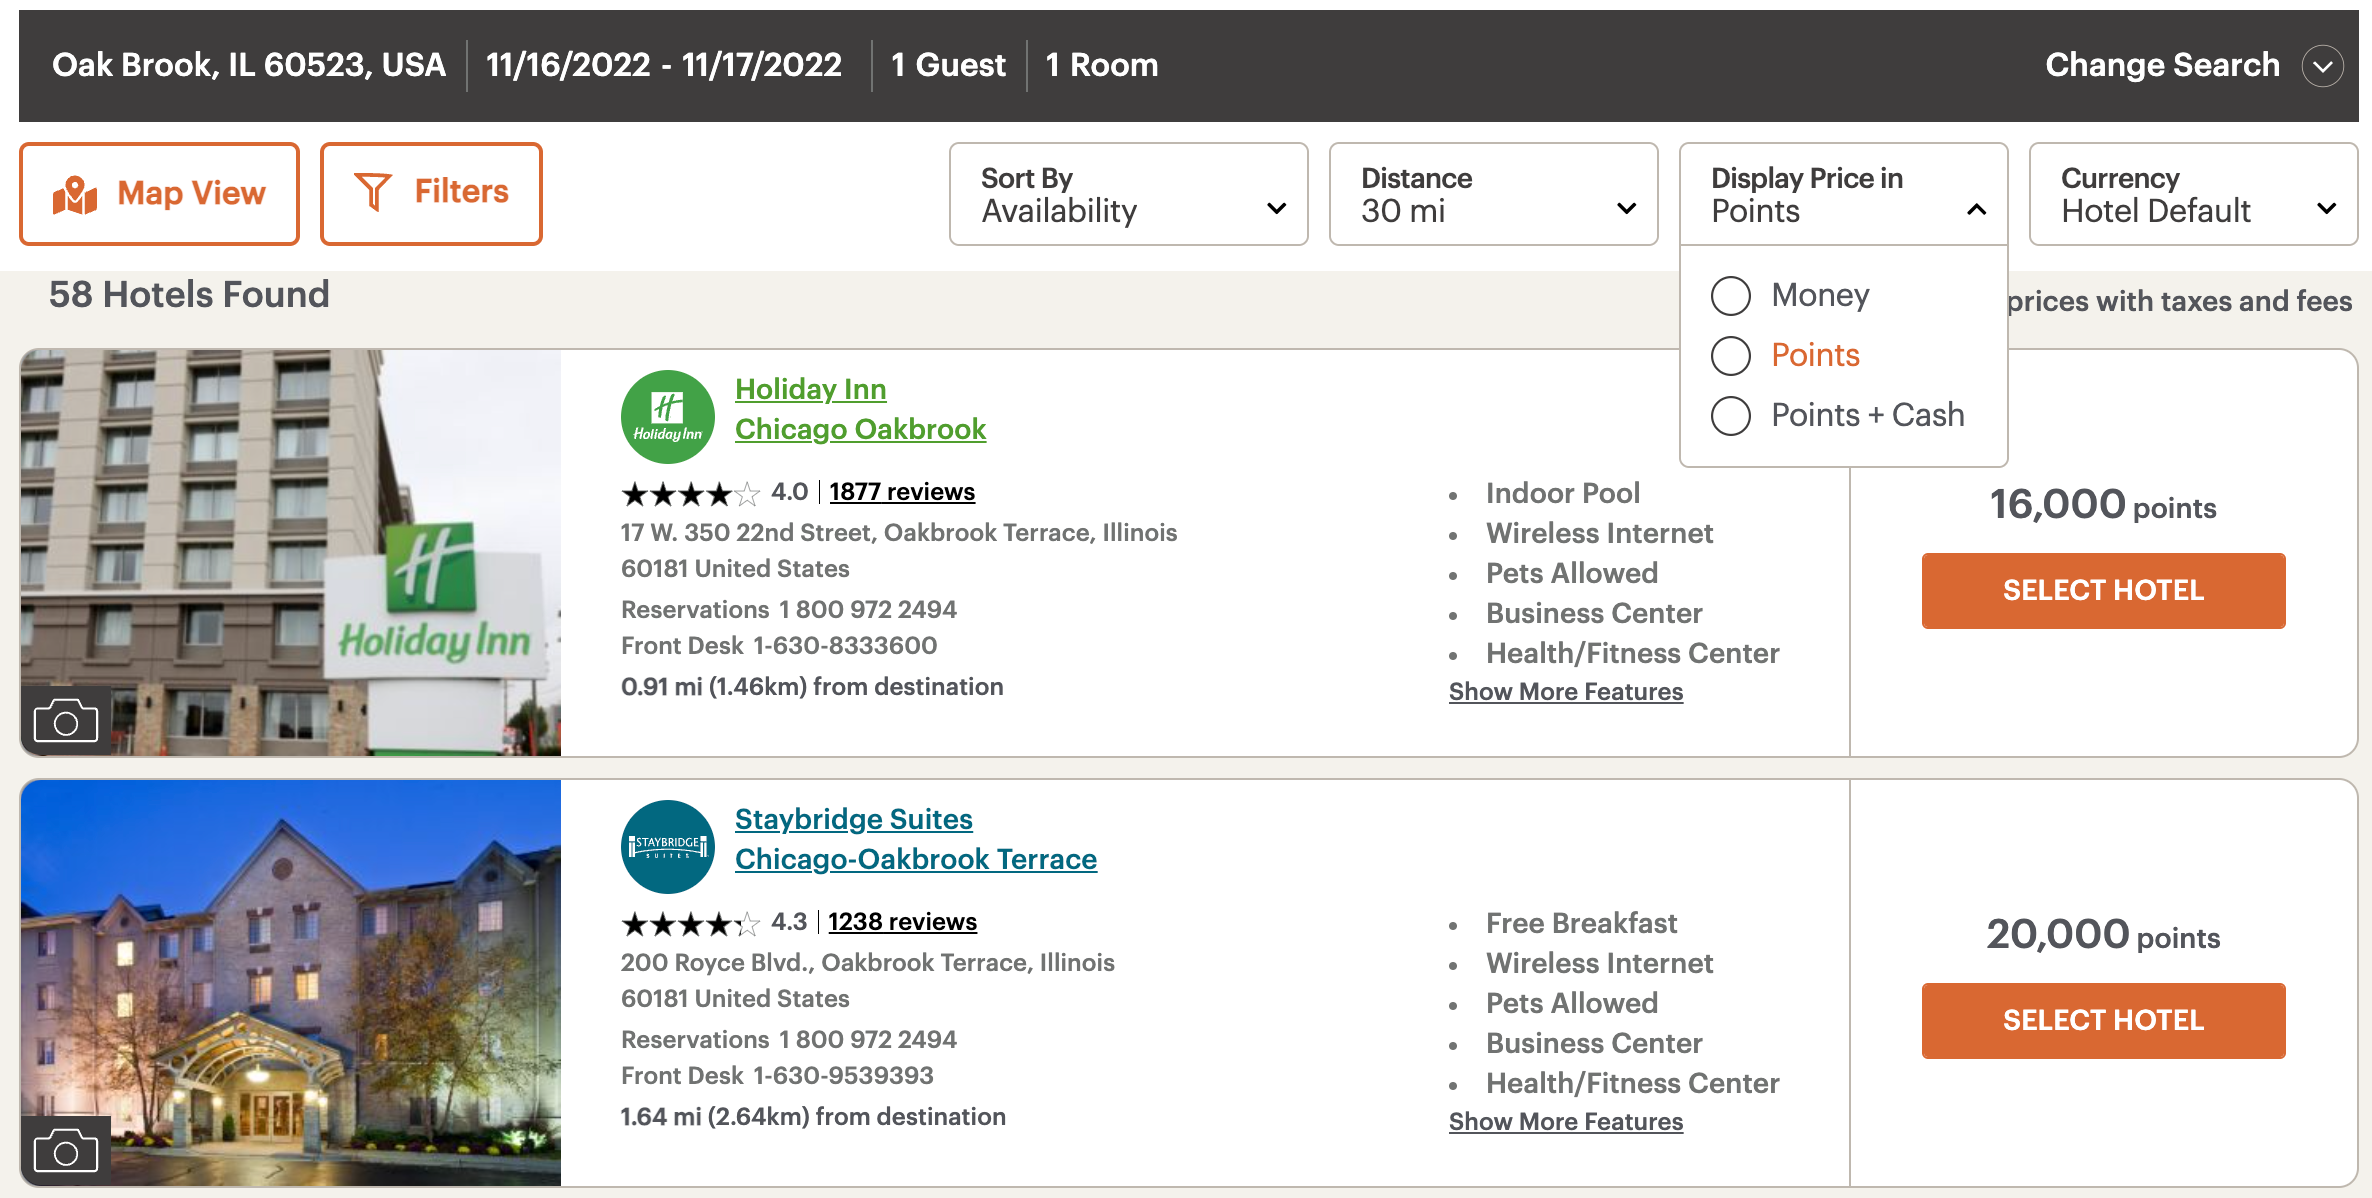Viewport: 2372px width, 1198px height.
Task: Select the Map View icon
Action: (x=76, y=192)
